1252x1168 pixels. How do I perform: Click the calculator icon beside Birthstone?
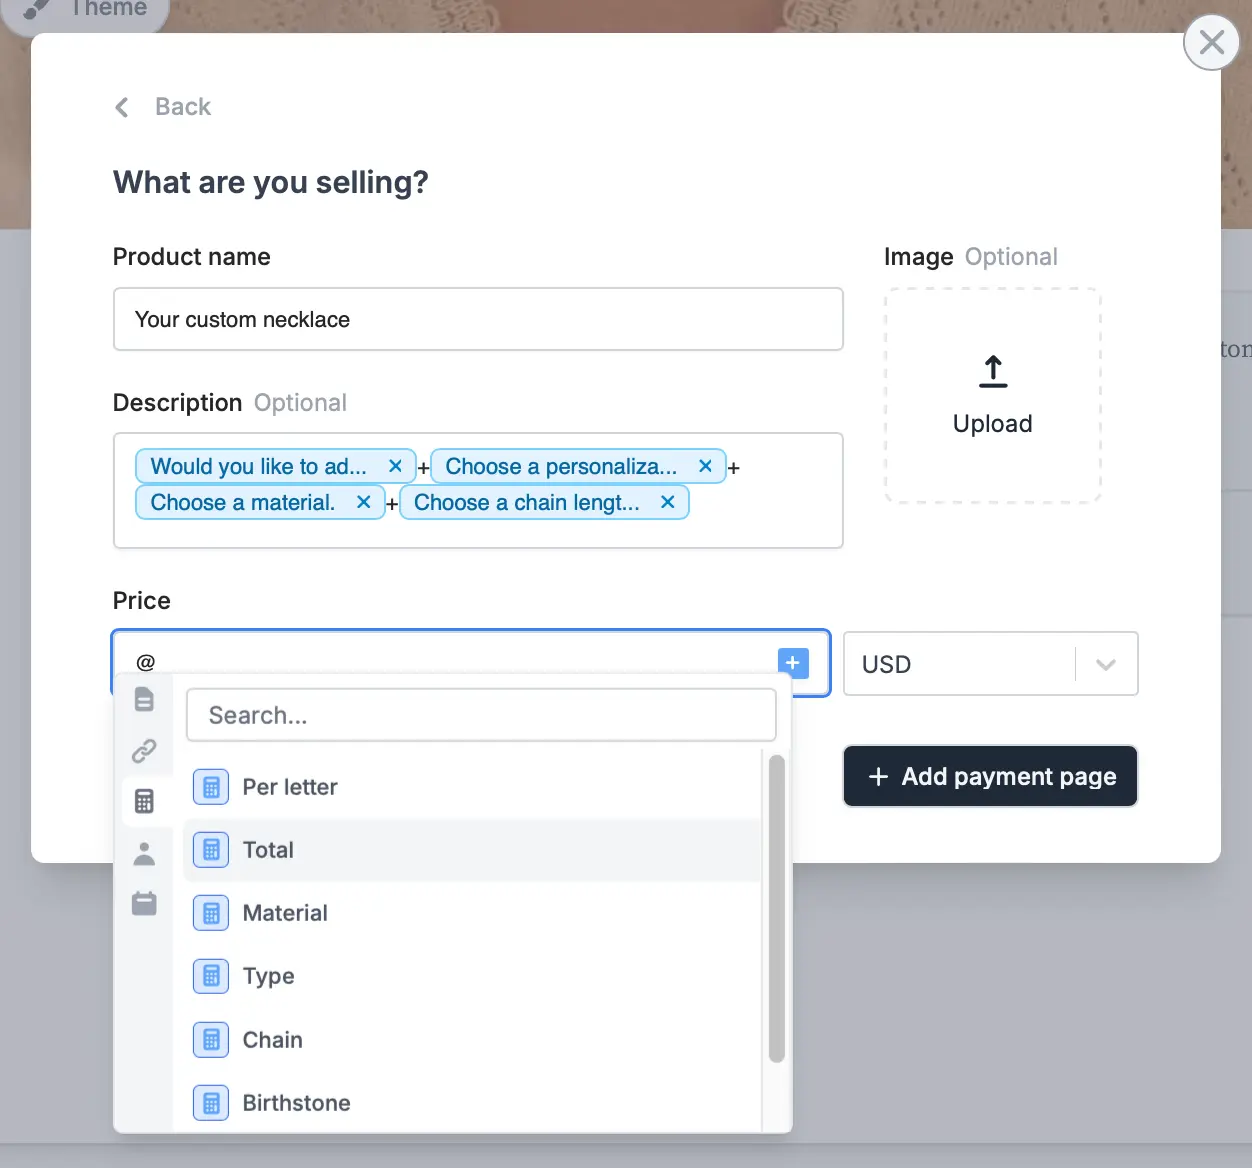(x=211, y=1103)
